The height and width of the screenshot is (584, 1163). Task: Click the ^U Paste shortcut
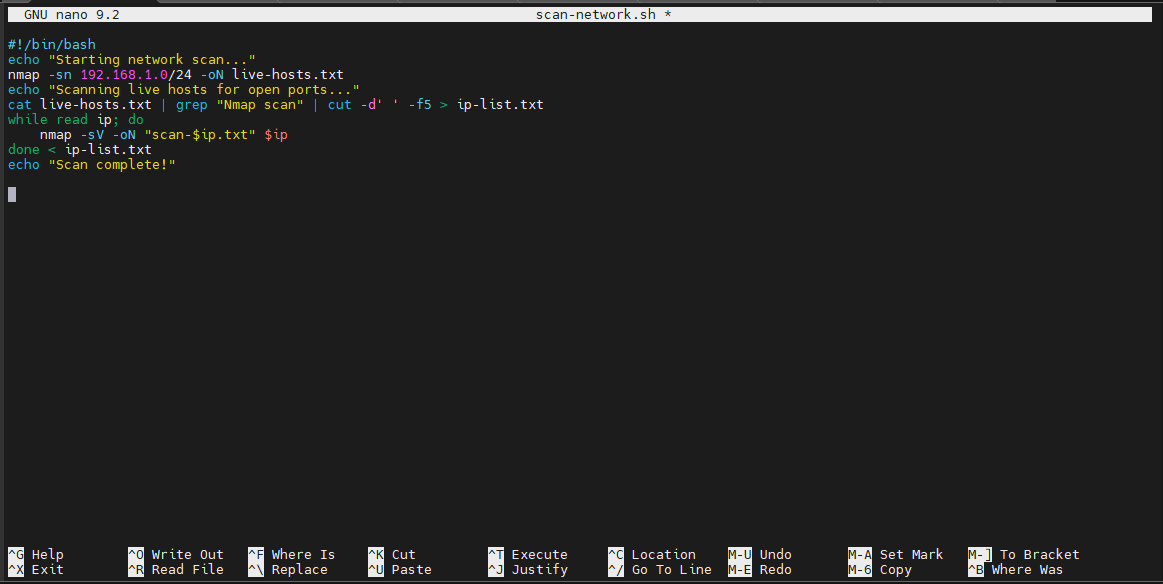tap(400, 569)
